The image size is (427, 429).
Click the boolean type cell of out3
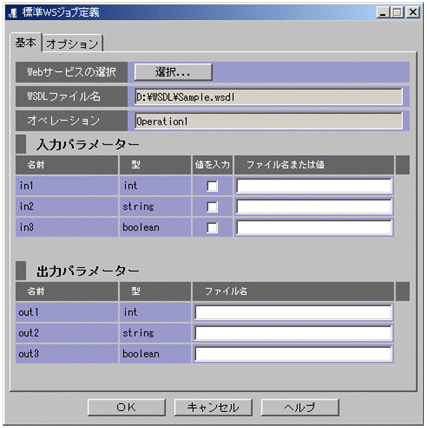pos(155,354)
